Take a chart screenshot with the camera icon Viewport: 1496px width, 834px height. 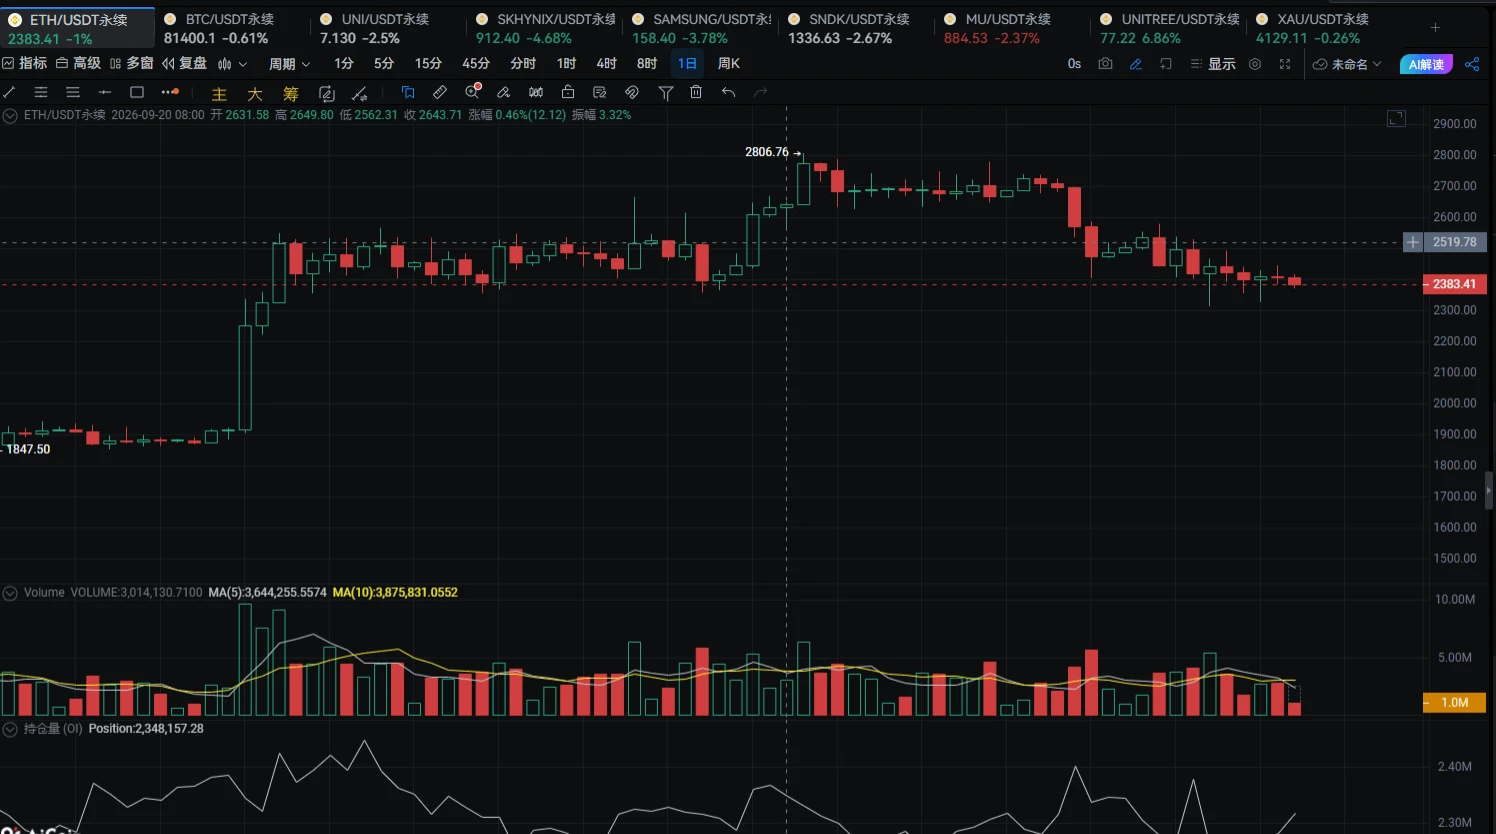[x=1105, y=64]
